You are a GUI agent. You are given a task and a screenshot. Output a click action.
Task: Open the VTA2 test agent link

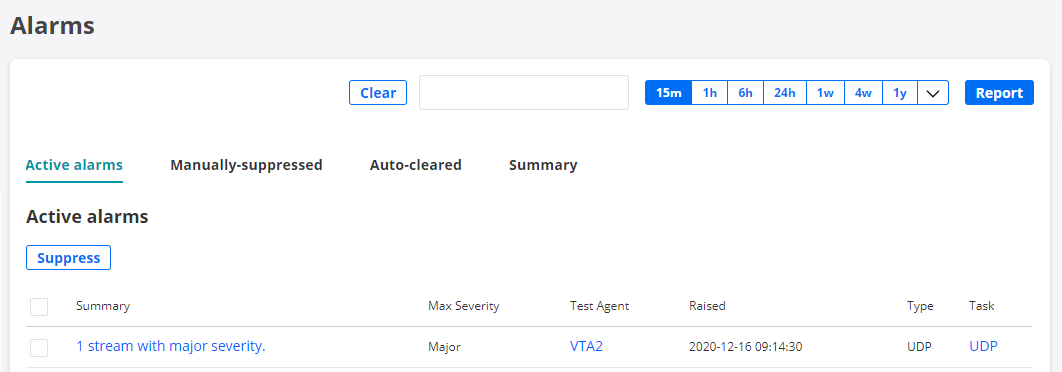coord(587,346)
